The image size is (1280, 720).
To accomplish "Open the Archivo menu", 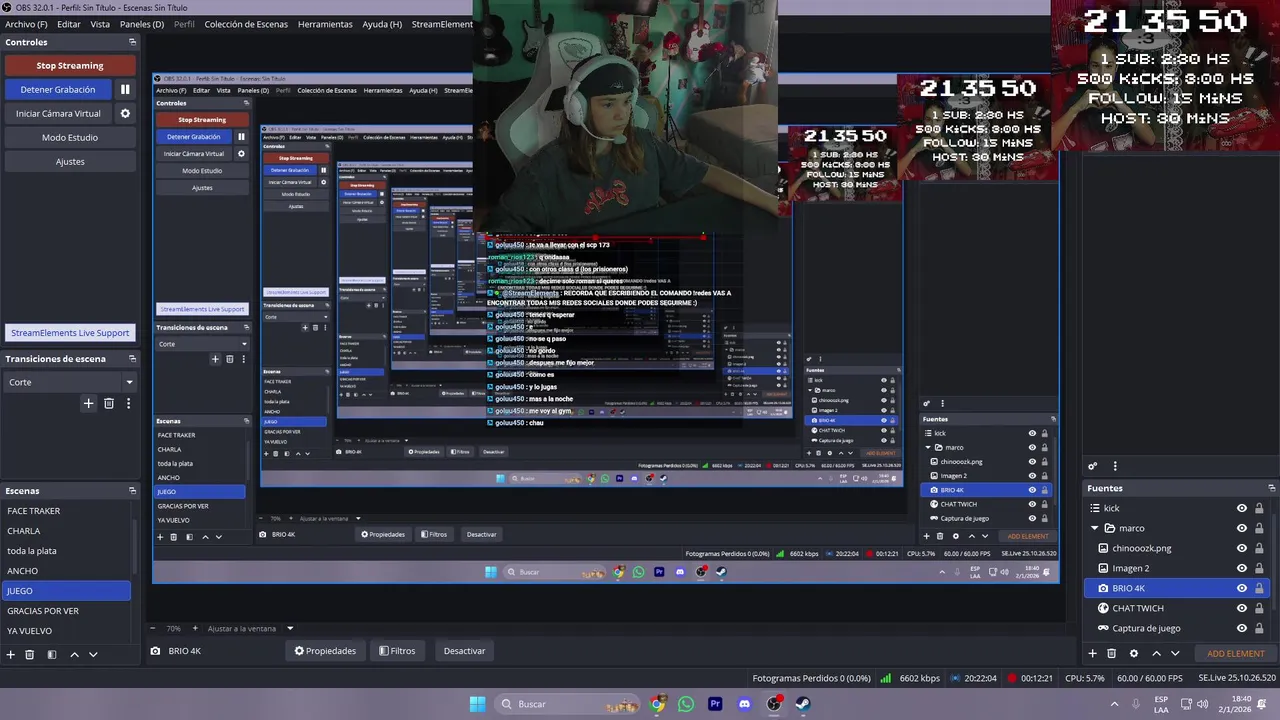I will (26, 24).
